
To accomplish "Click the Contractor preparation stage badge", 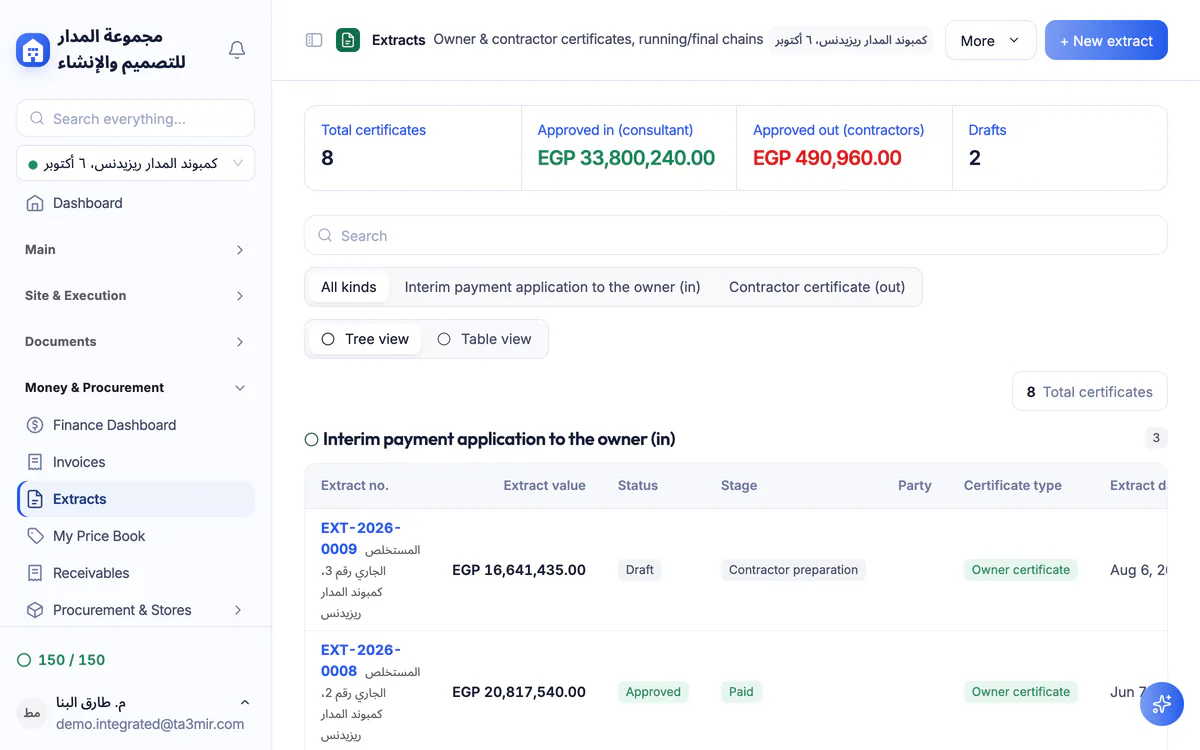I will pyautogui.click(x=793, y=570).
